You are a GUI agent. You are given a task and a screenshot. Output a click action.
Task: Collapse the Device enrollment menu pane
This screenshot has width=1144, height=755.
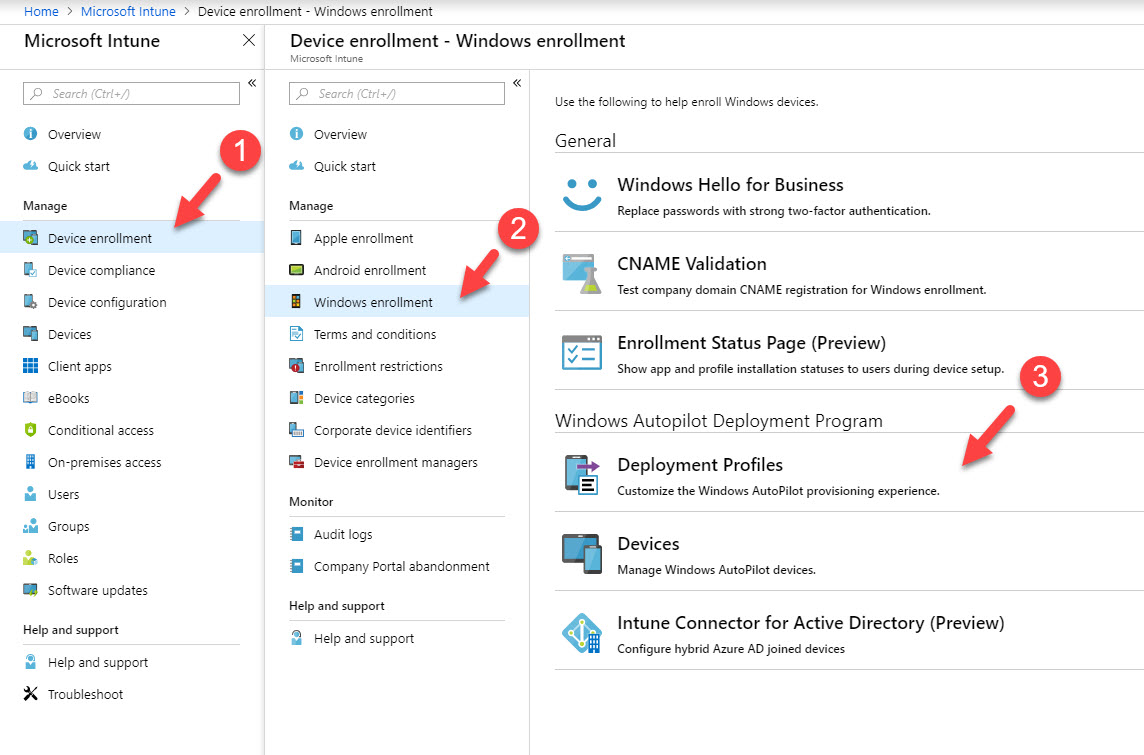coord(517,83)
